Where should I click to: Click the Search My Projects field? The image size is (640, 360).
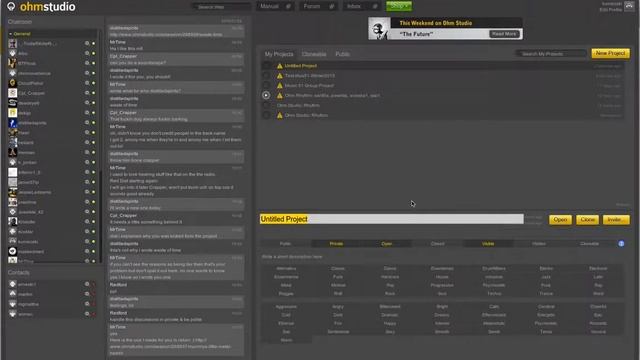(551, 53)
